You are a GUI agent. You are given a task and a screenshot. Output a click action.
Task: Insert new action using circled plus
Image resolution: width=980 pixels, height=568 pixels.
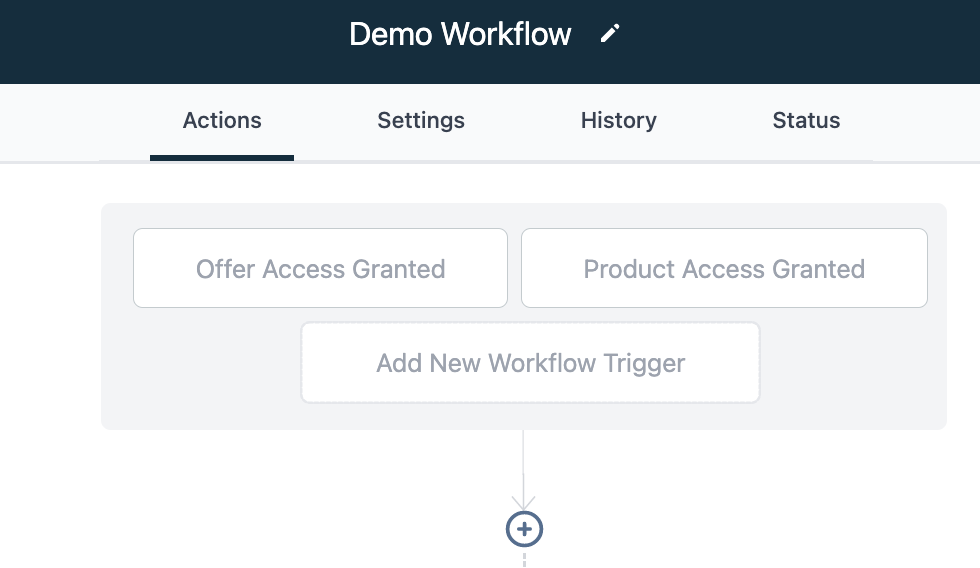[x=524, y=529]
